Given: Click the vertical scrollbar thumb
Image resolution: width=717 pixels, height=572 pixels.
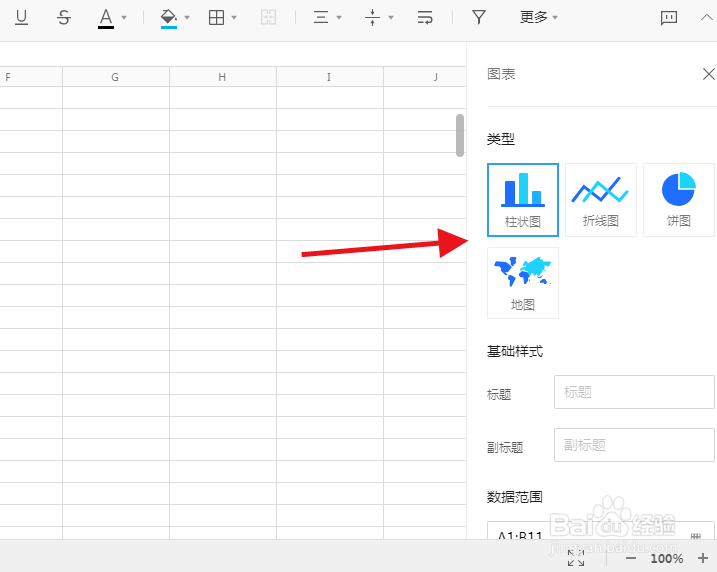Looking at the screenshot, I should click(460, 135).
